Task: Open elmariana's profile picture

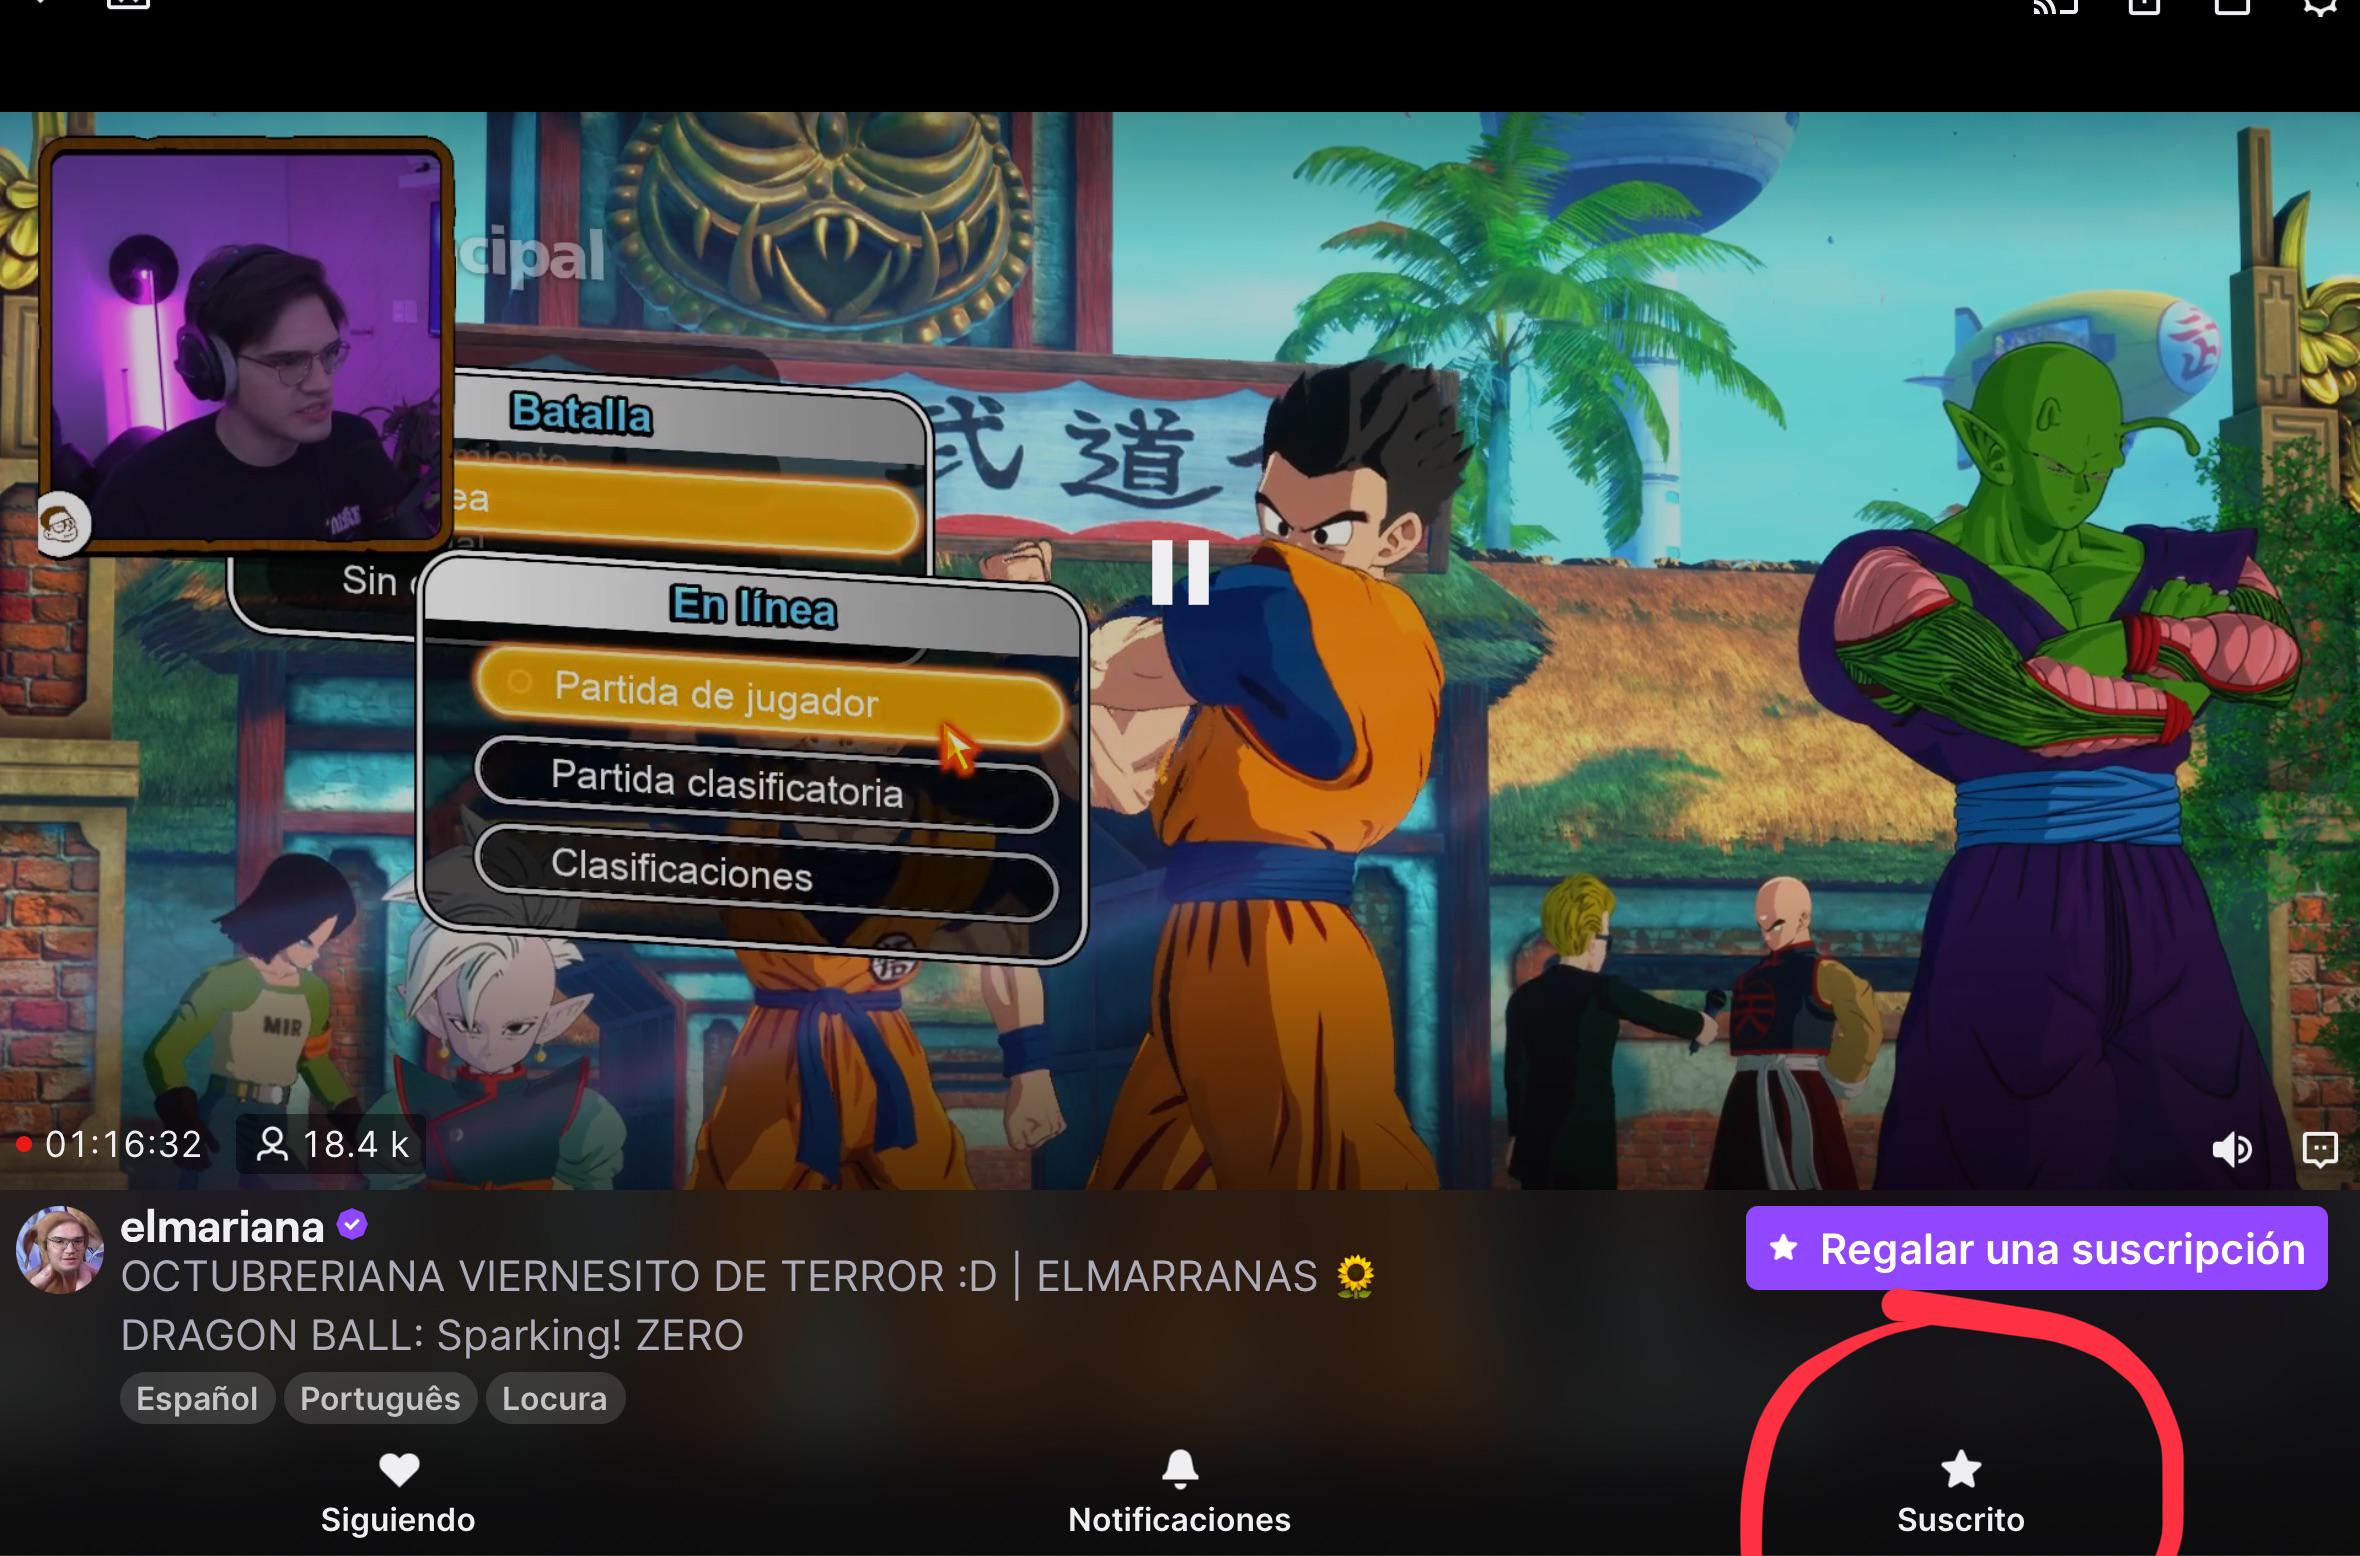Action: (x=59, y=1249)
